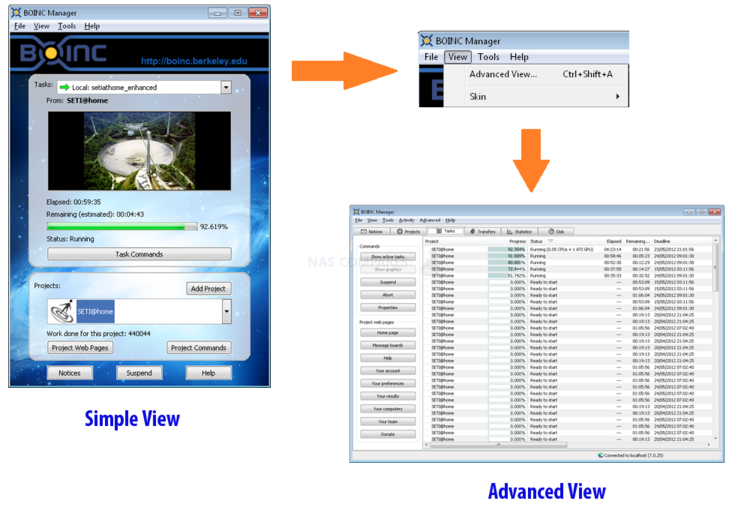Switch to the Statistics tab

[x=519, y=231]
